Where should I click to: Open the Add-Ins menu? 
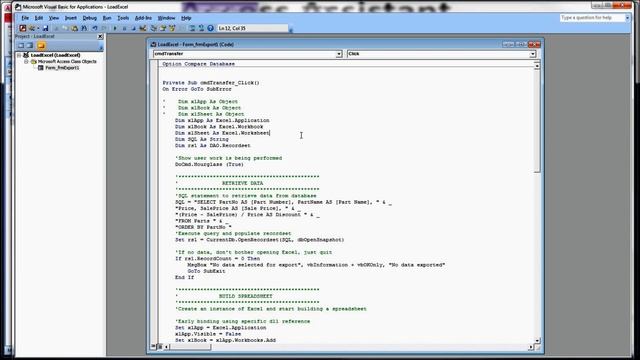(x=143, y=18)
